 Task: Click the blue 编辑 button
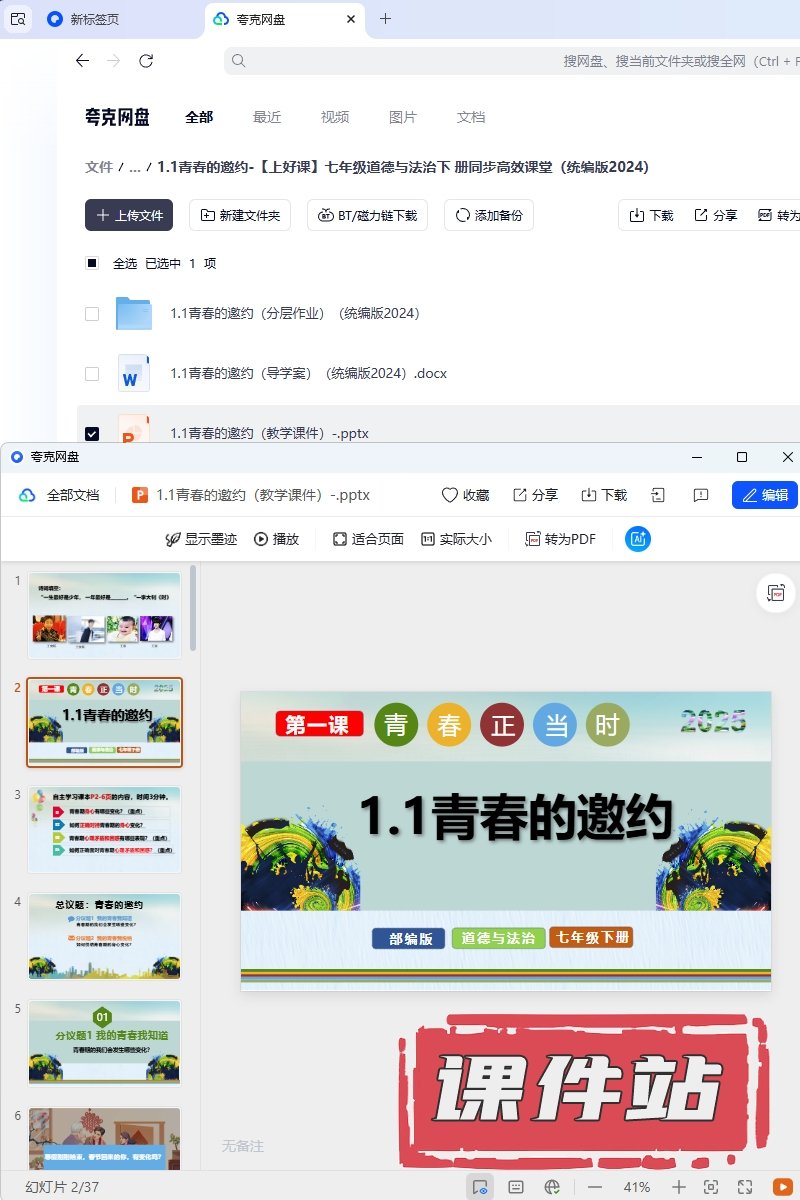765,495
